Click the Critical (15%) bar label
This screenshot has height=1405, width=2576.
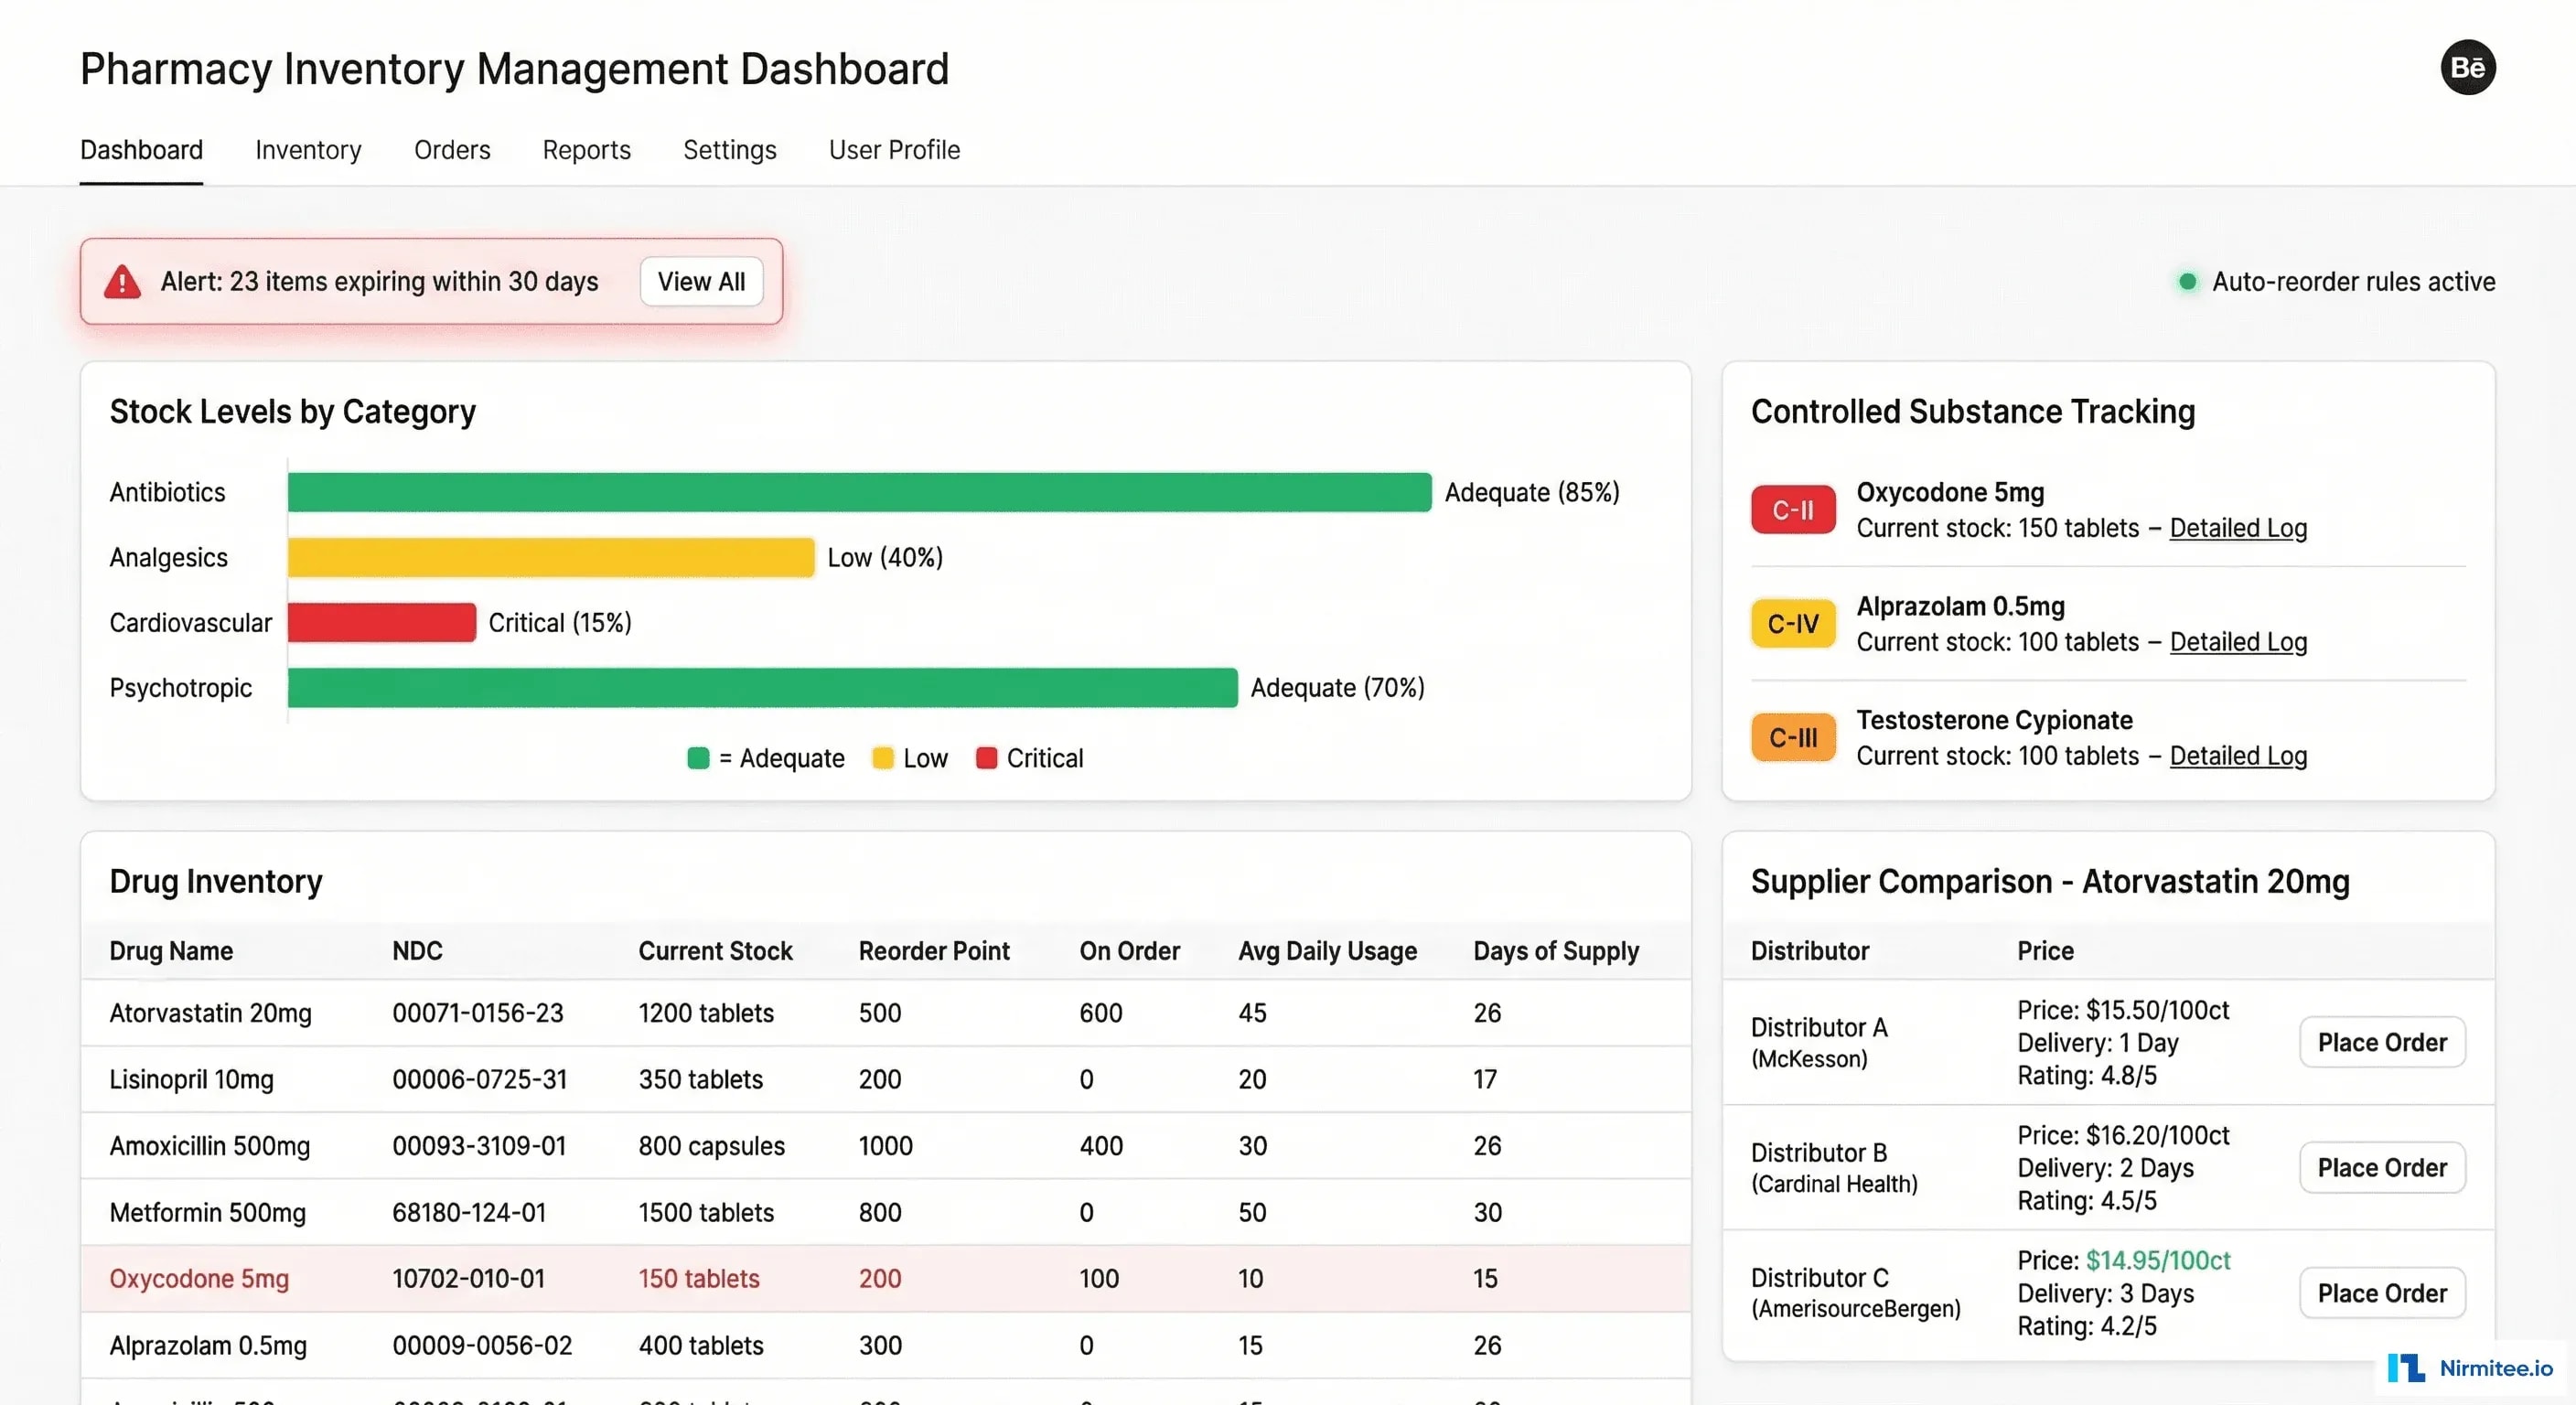click(560, 622)
